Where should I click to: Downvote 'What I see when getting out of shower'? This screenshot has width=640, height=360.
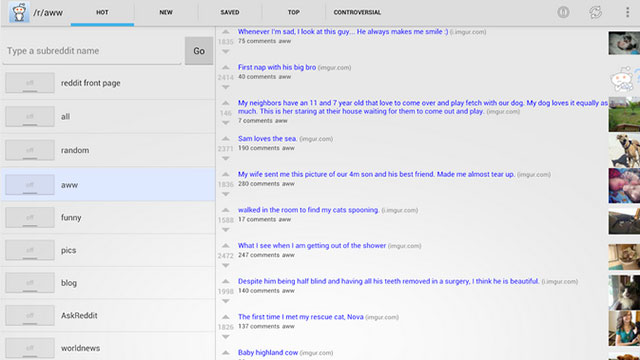pyautogui.click(x=226, y=265)
